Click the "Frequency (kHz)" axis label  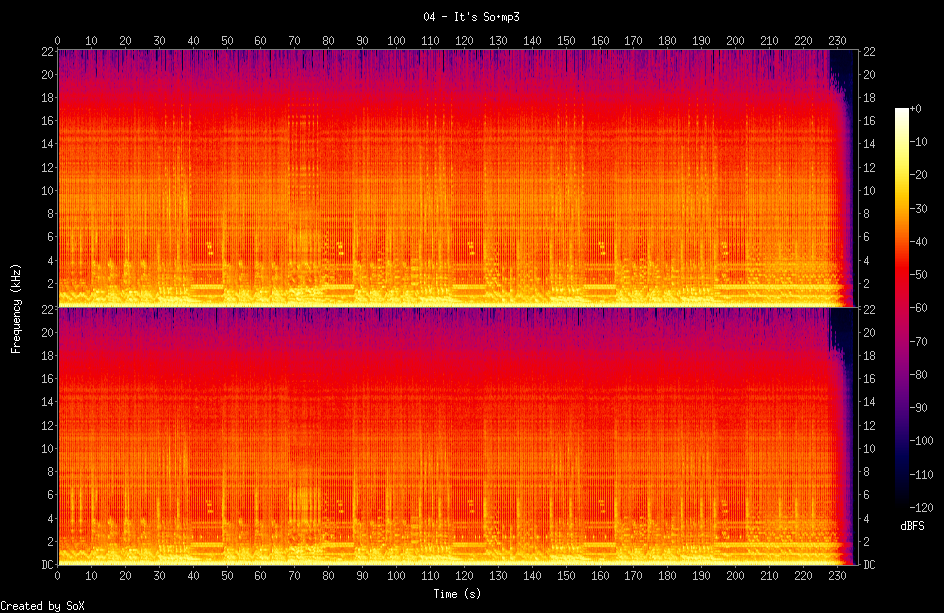tap(16, 306)
